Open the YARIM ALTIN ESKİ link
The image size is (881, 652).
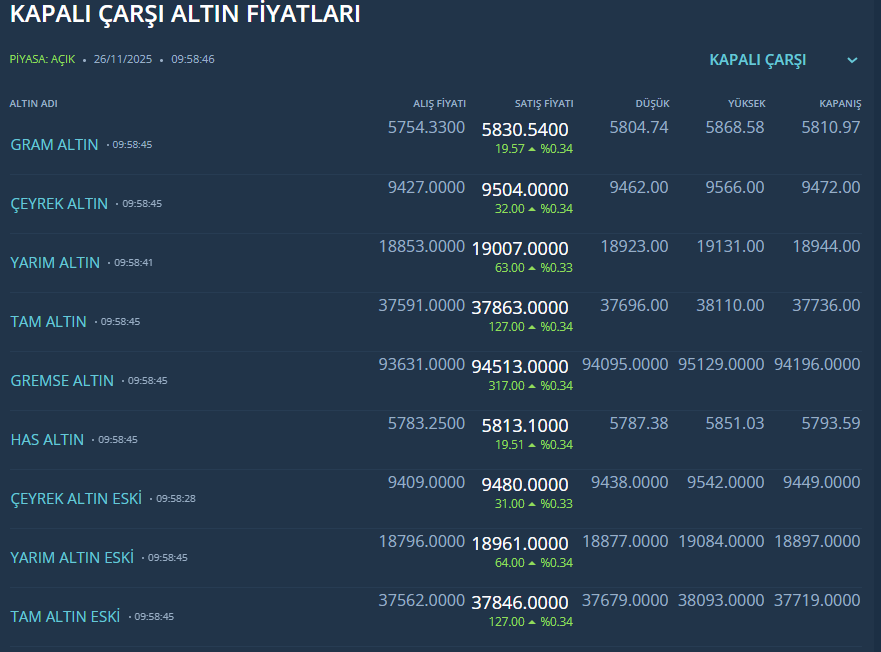pos(72,557)
